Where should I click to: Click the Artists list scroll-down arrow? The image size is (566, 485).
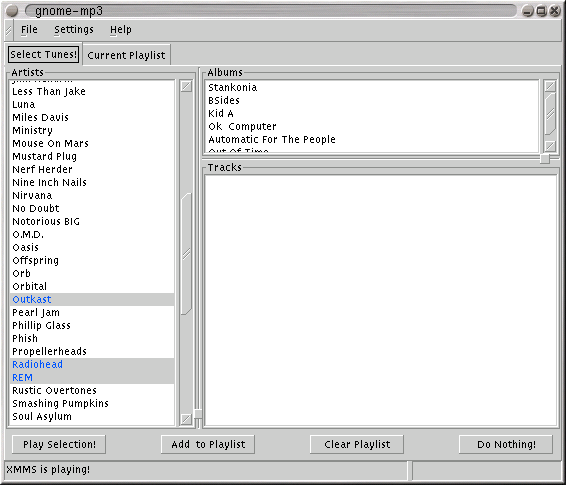[186, 419]
